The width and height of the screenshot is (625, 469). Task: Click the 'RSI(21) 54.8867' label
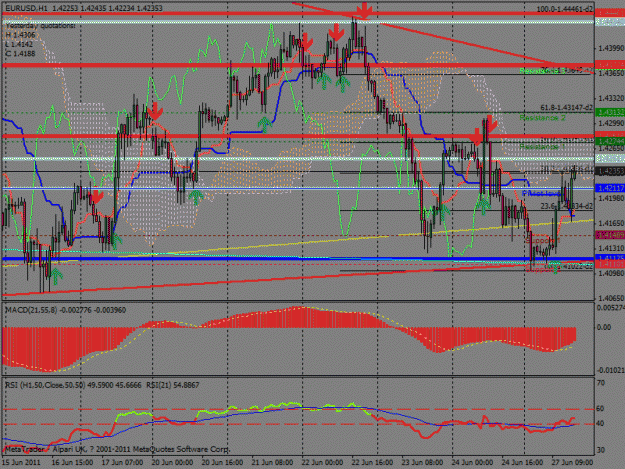173,385
